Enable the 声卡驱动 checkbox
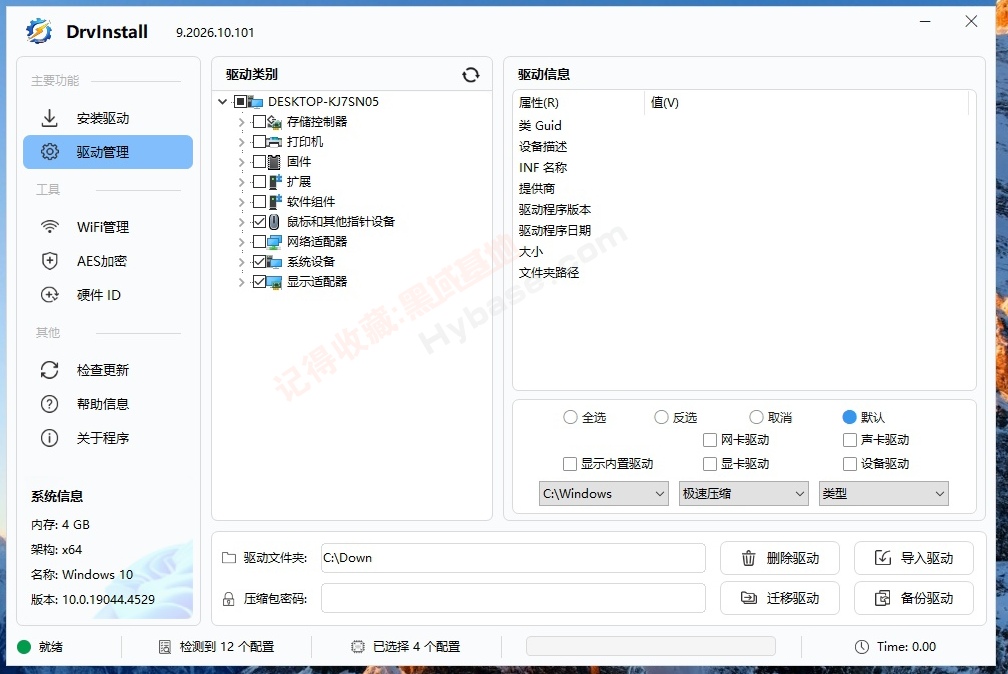Image resolution: width=1008 pixels, height=674 pixels. pyautogui.click(x=850, y=440)
